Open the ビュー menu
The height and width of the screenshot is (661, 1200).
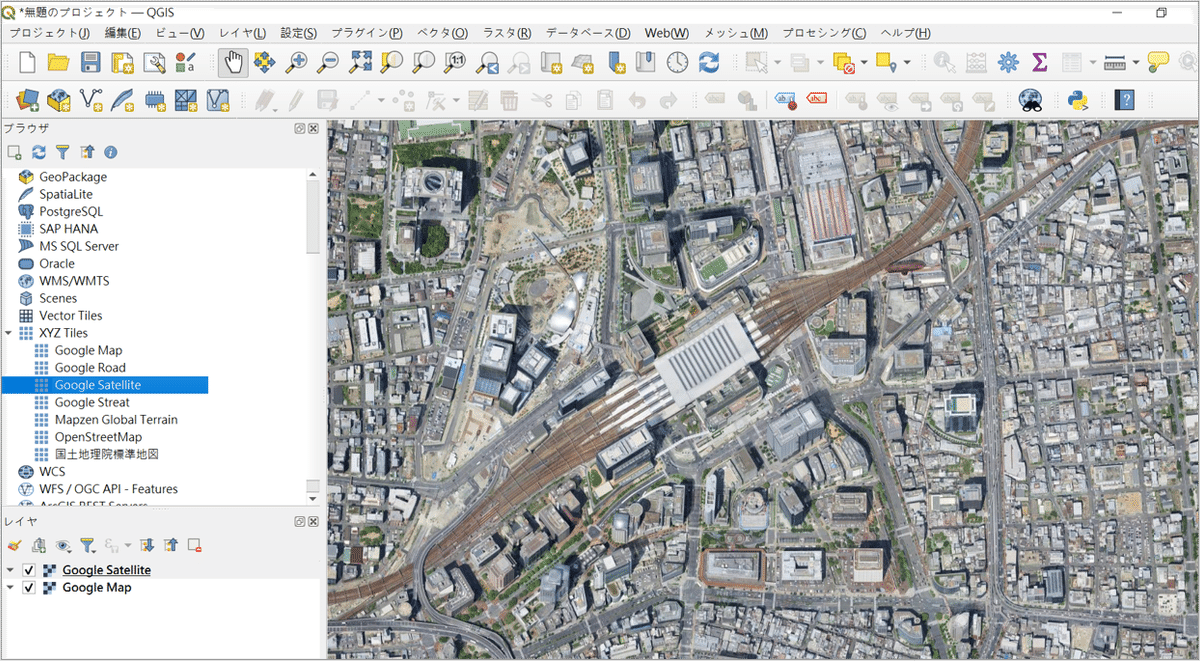(x=180, y=33)
